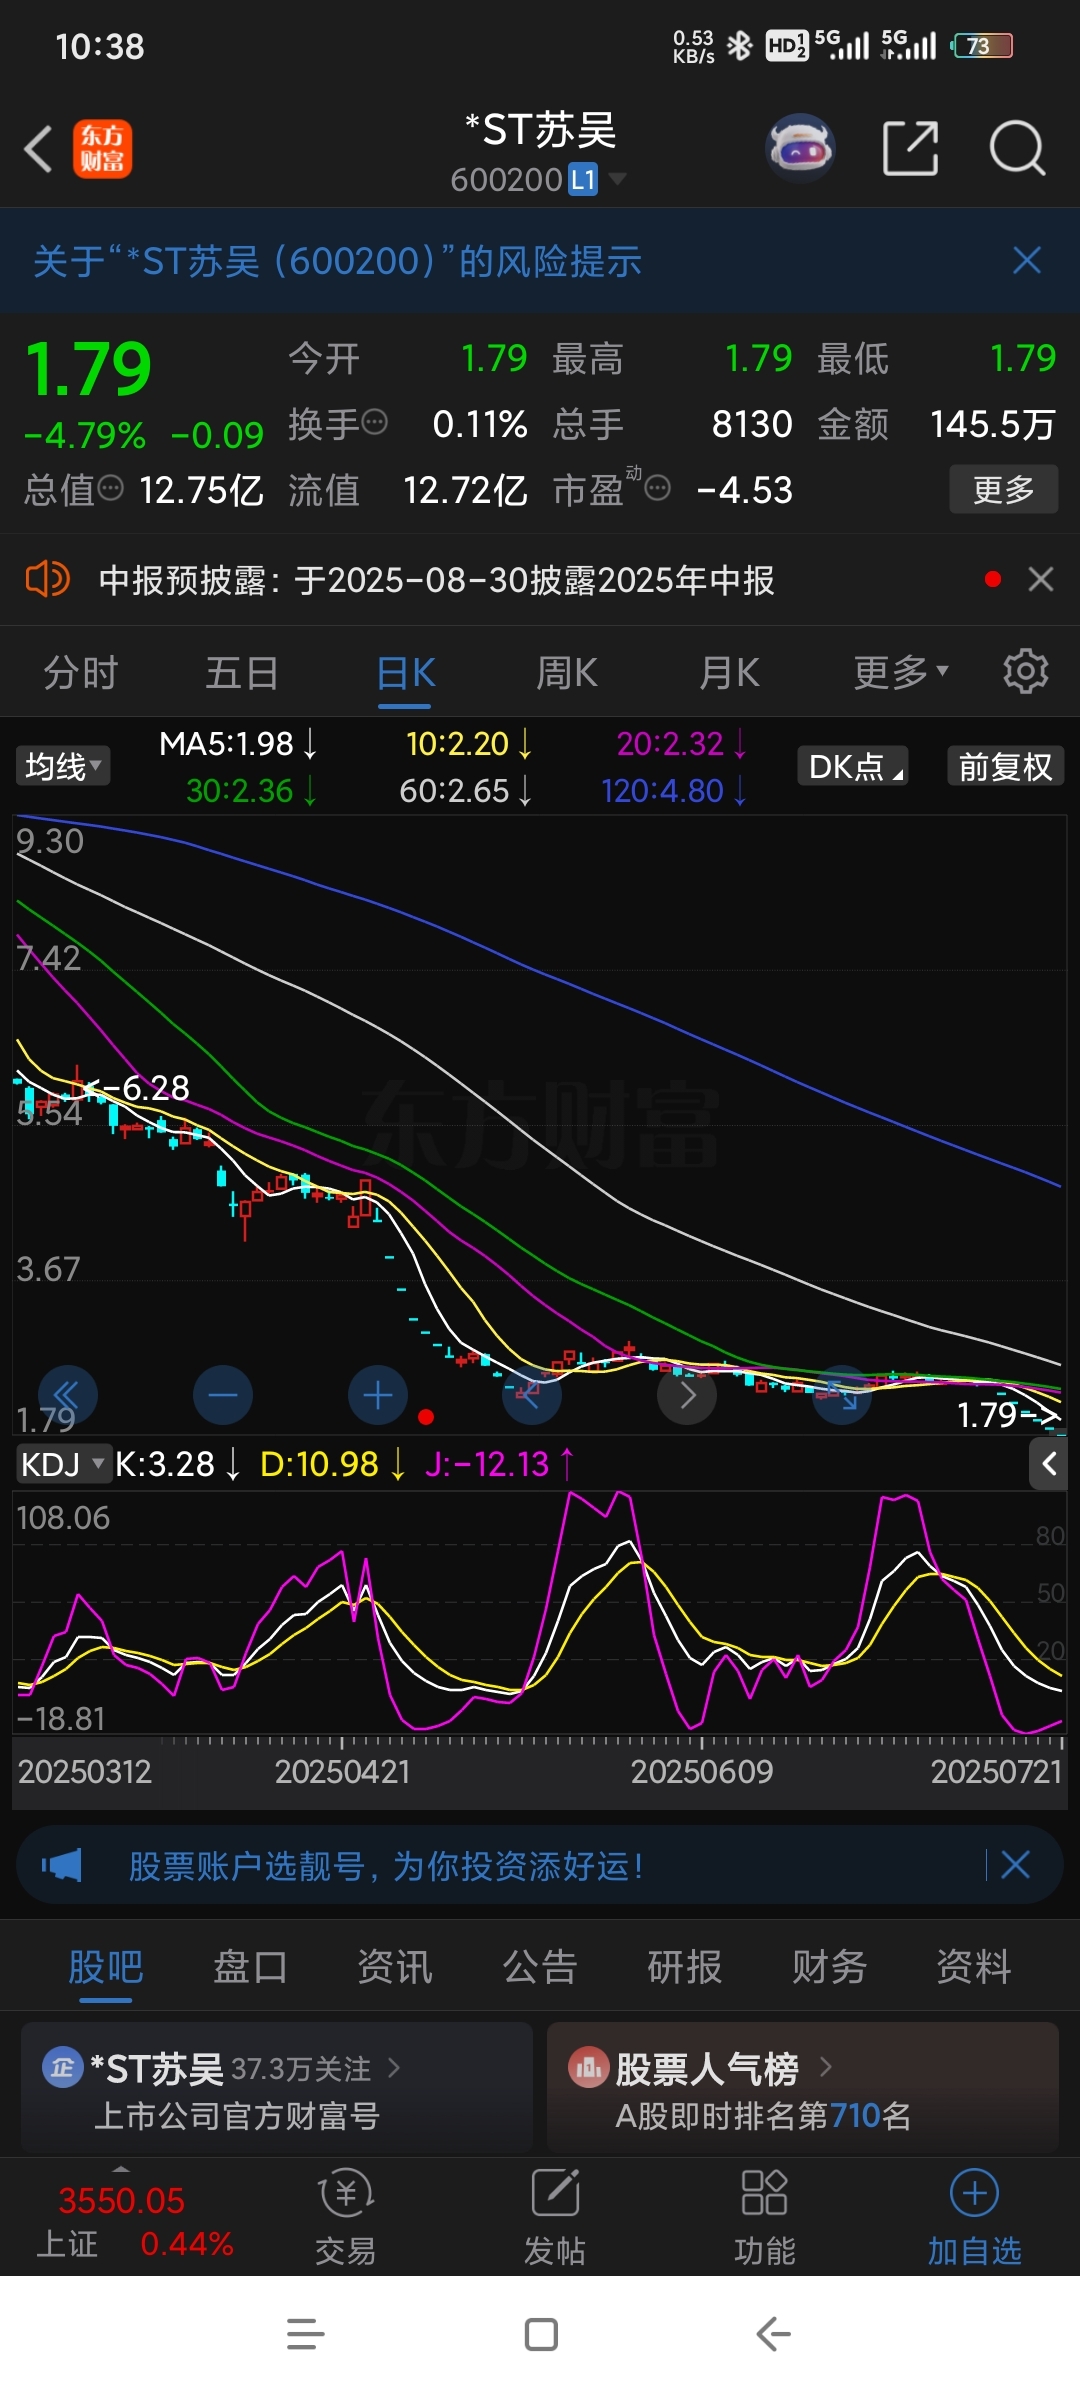Screen dimensions: 1080x2400
Task: Zoom out chart with minus button
Action: pos(223,1395)
